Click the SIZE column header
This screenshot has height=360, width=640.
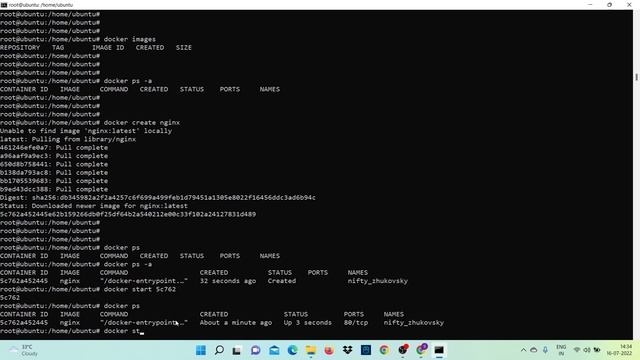[x=184, y=48]
